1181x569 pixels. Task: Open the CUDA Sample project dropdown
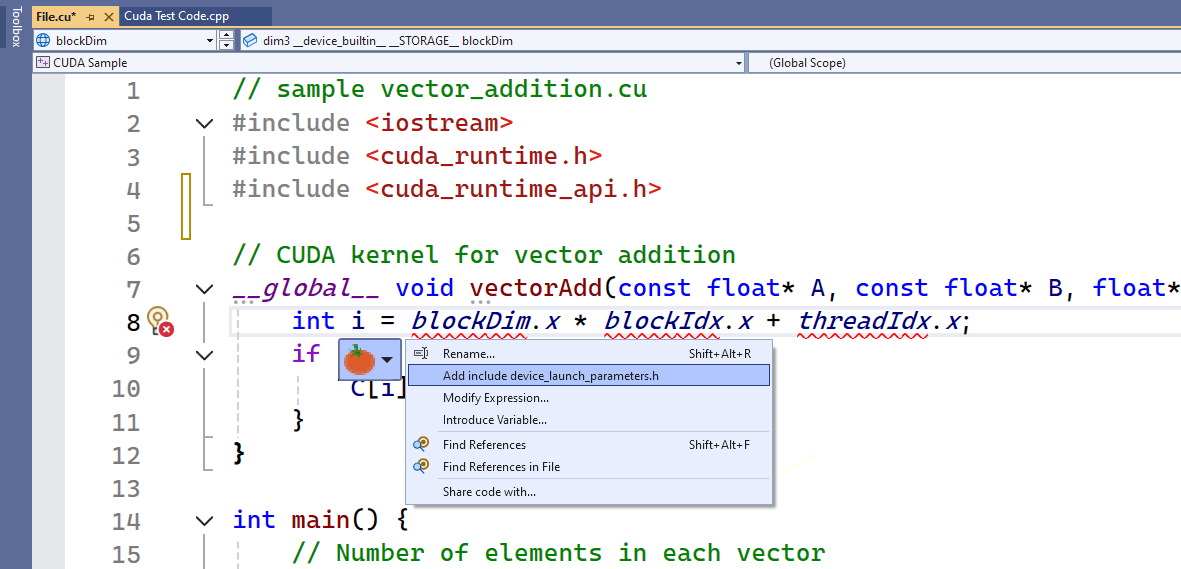[739, 63]
